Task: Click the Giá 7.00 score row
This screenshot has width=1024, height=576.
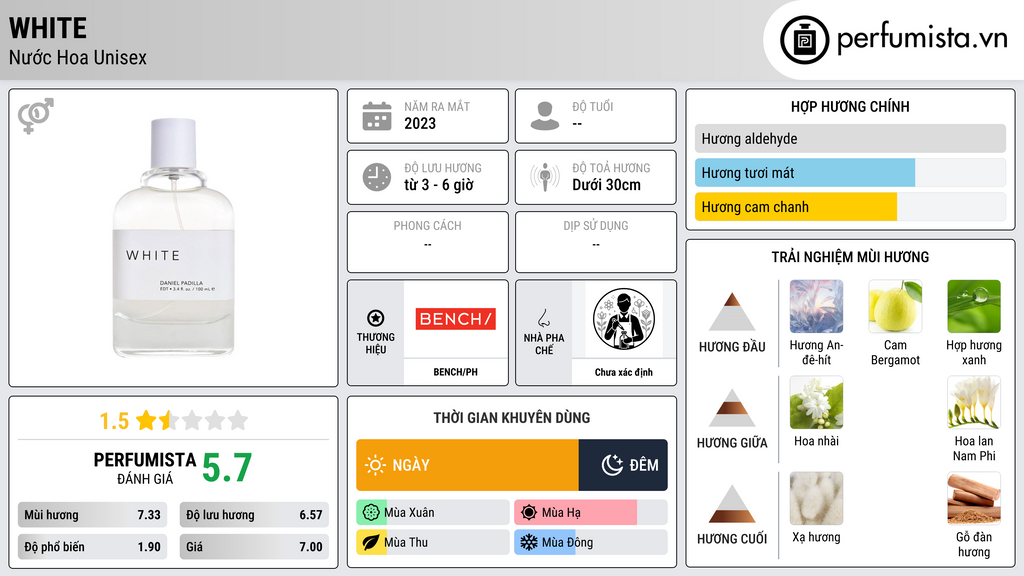Action: point(254,547)
